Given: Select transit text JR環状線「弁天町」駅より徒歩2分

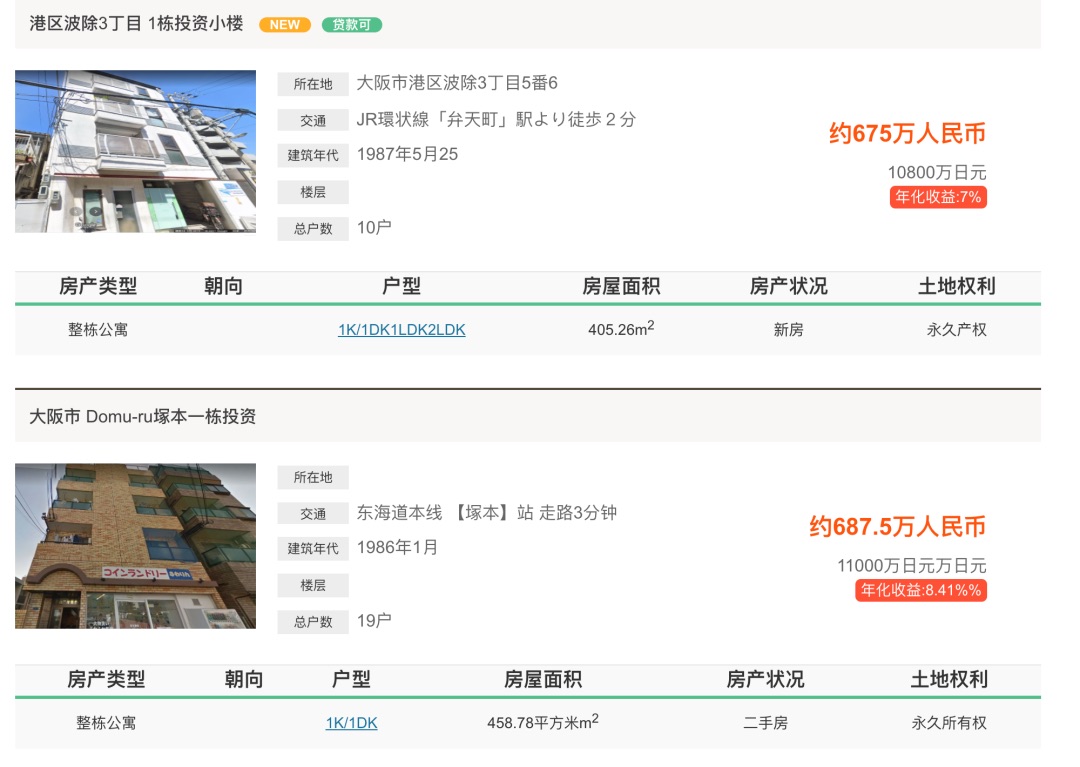Looking at the screenshot, I should point(496,120).
